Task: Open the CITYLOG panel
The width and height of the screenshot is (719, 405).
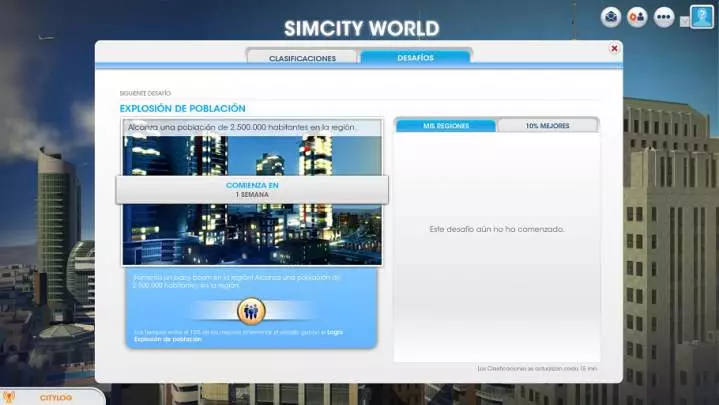Action: point(56,398)
